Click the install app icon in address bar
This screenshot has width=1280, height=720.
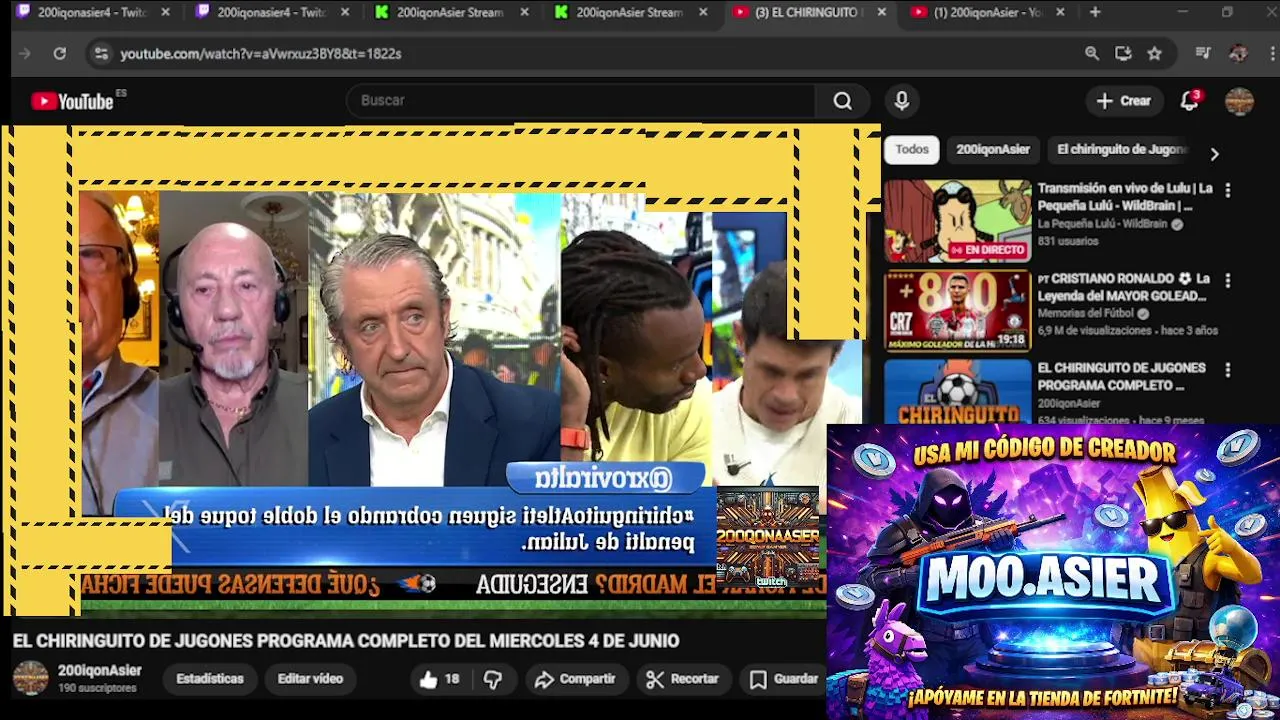tap(1123, 53)
